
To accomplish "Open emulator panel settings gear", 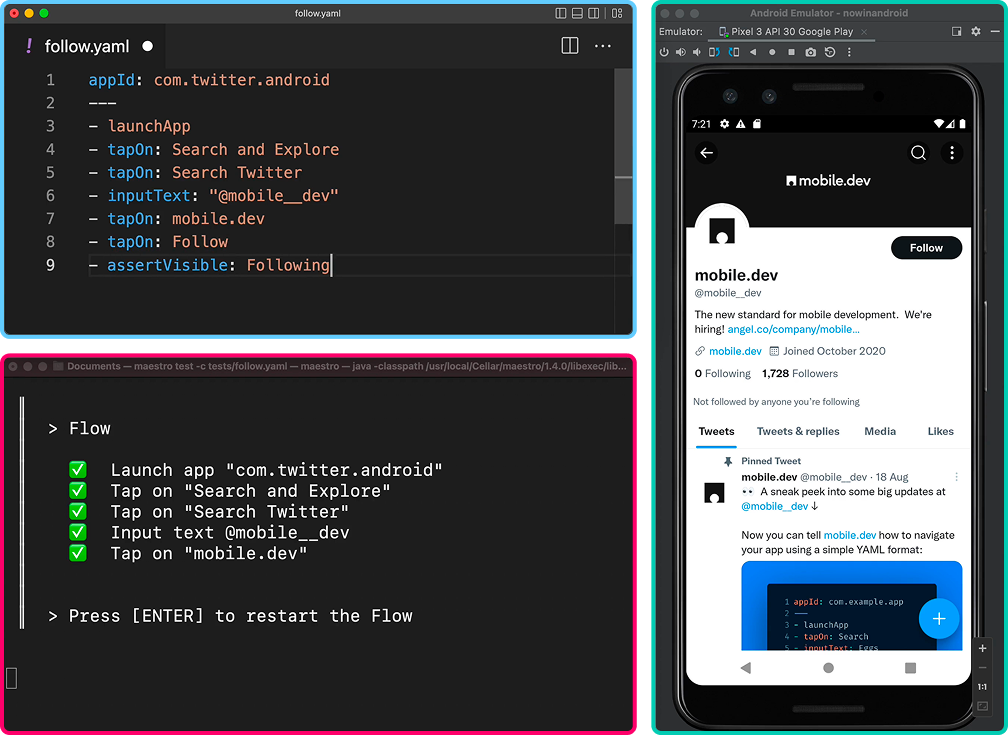I will click(976, 31).
